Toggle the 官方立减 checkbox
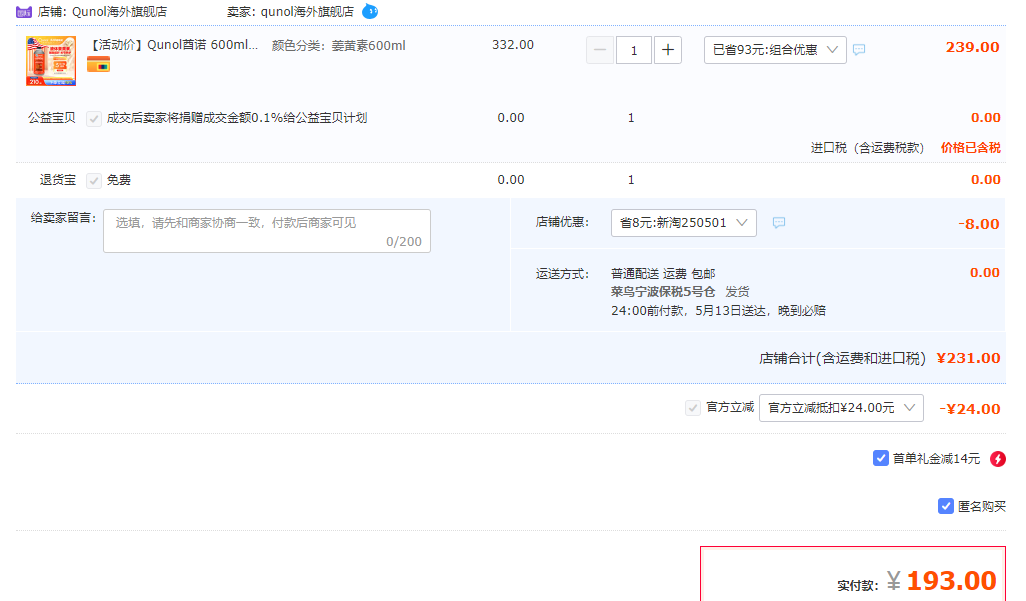Viewport: 1026px width, 601px height. pyautogui.click(x=692, y=408)
